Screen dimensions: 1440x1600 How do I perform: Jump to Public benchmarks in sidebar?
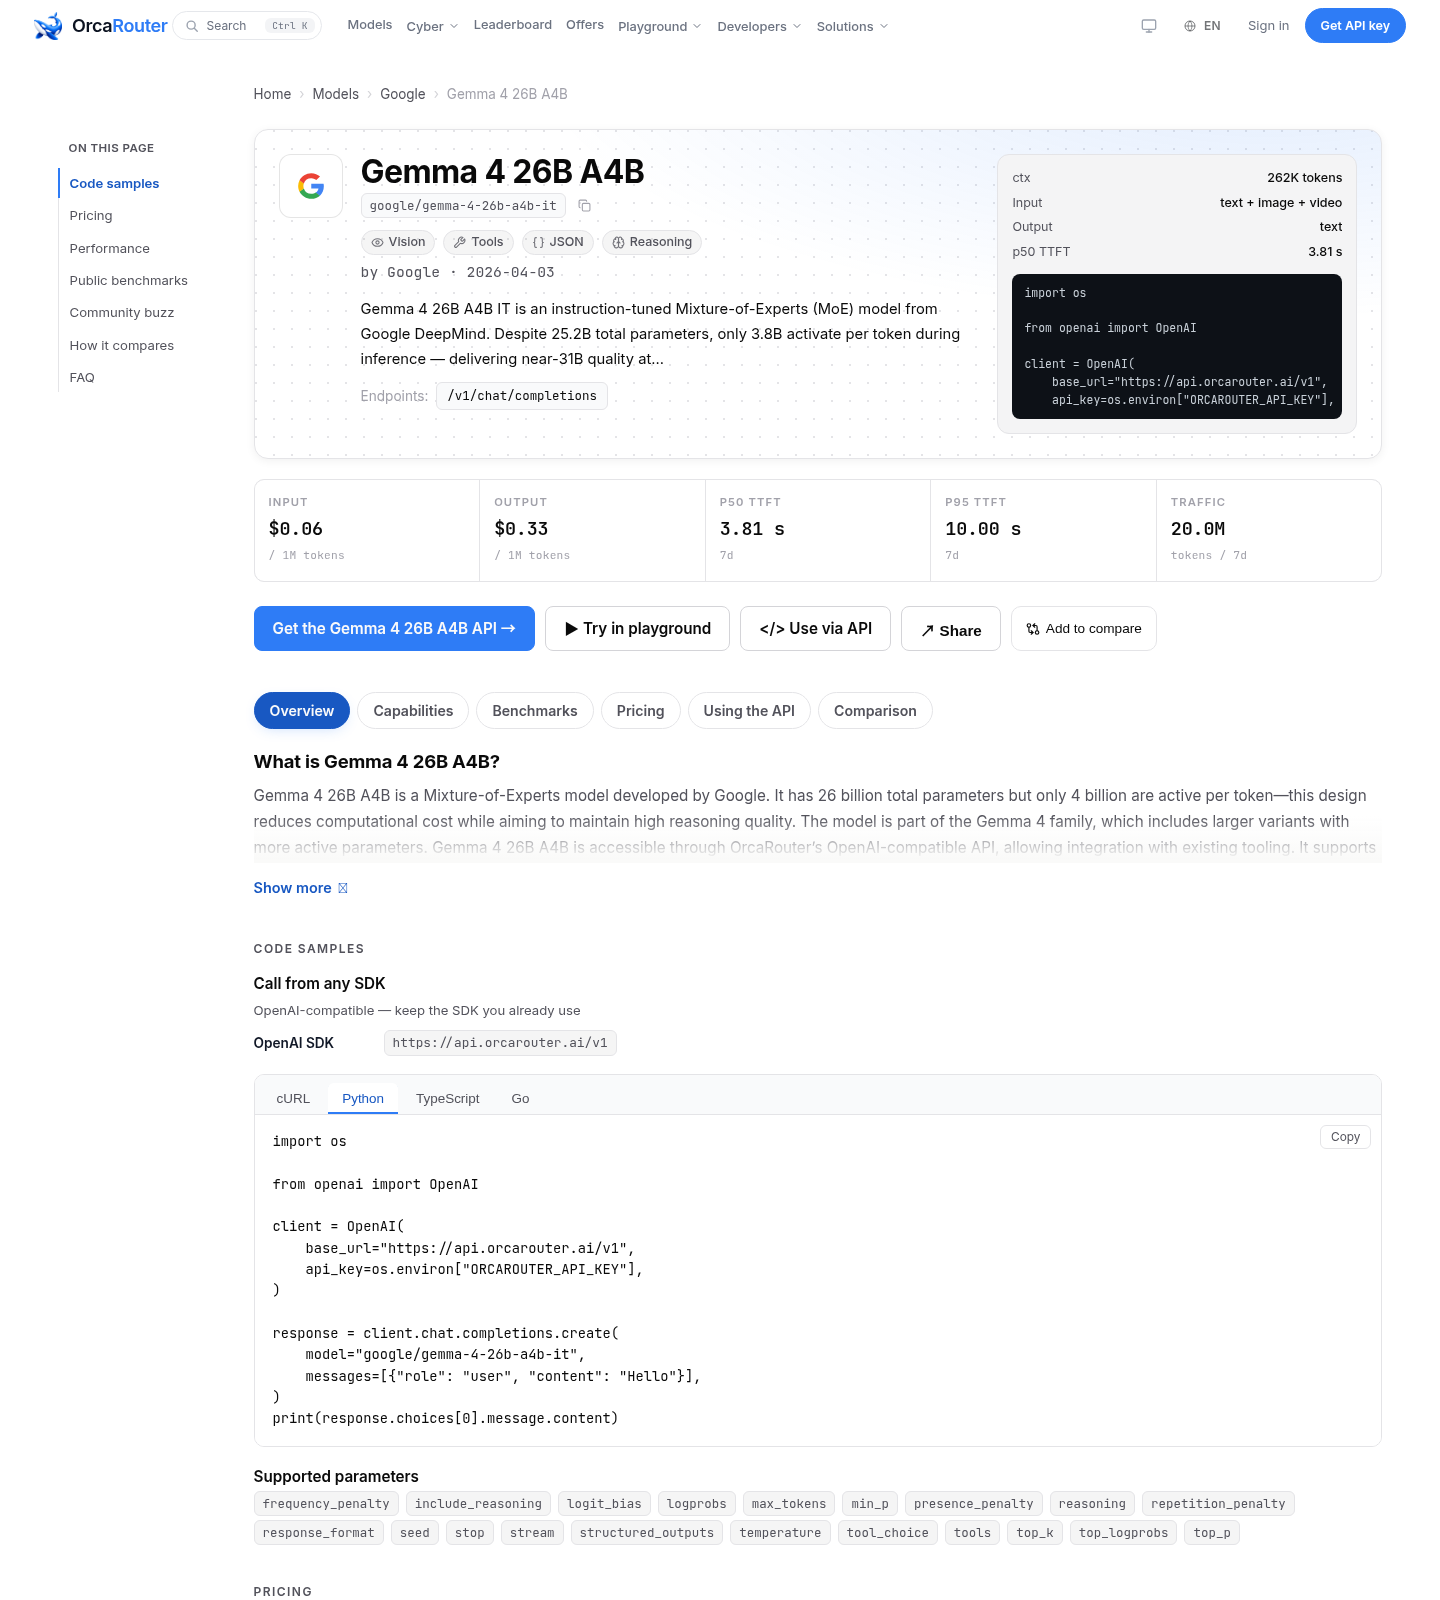129,281
